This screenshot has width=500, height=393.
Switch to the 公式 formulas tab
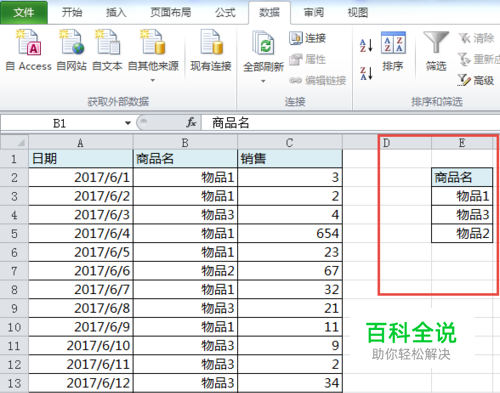(x=225, y=12)
